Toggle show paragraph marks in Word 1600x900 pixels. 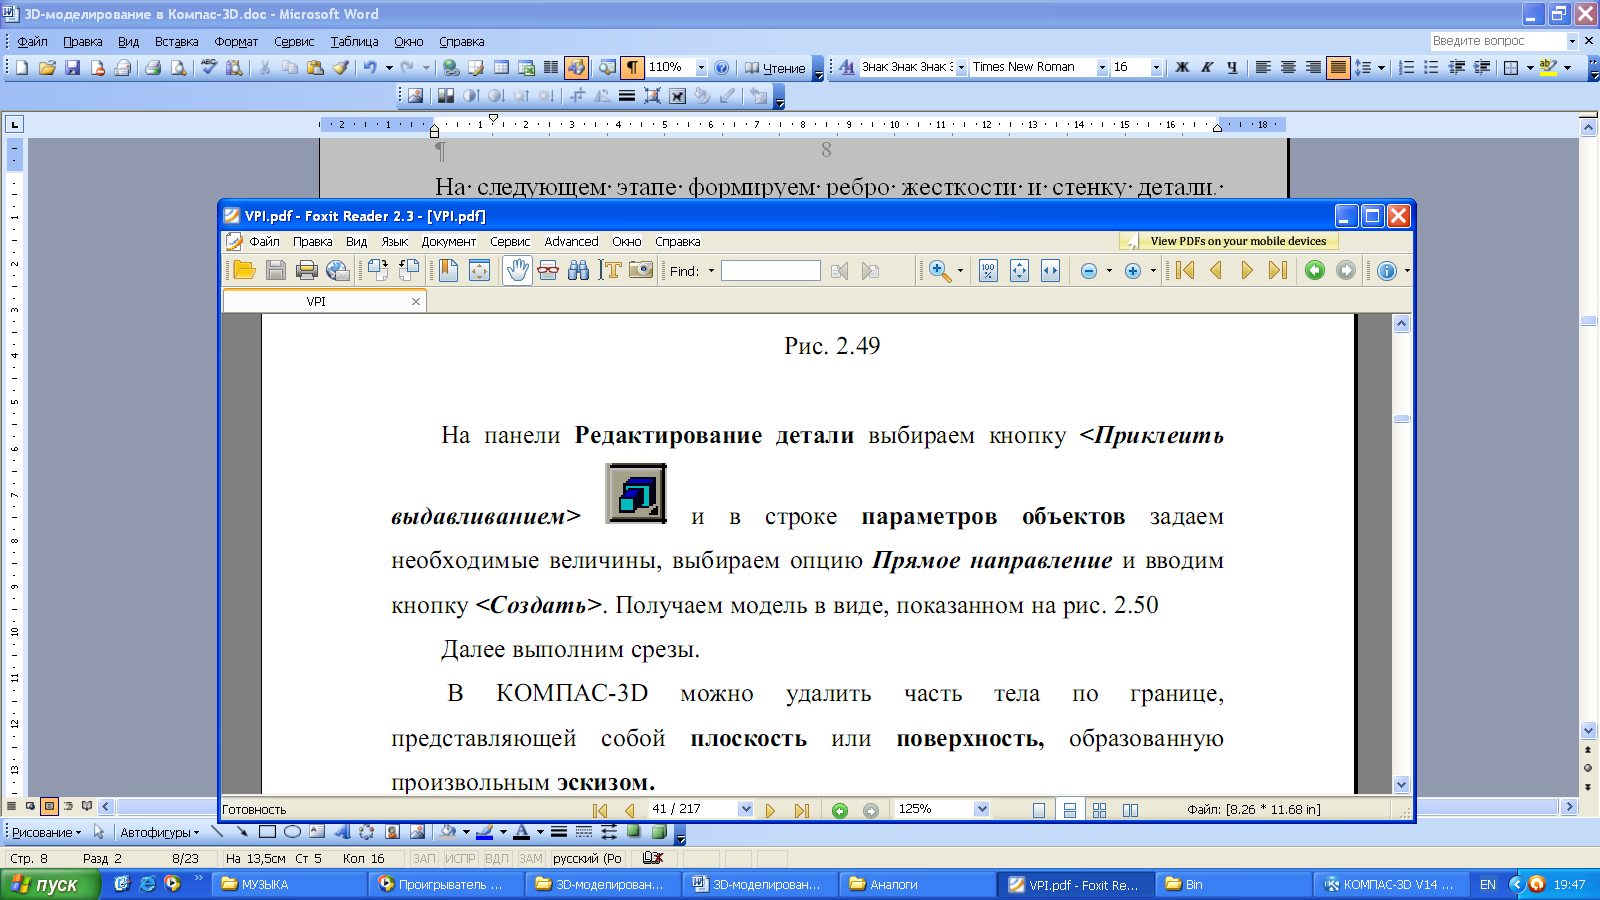click(632, 67)
